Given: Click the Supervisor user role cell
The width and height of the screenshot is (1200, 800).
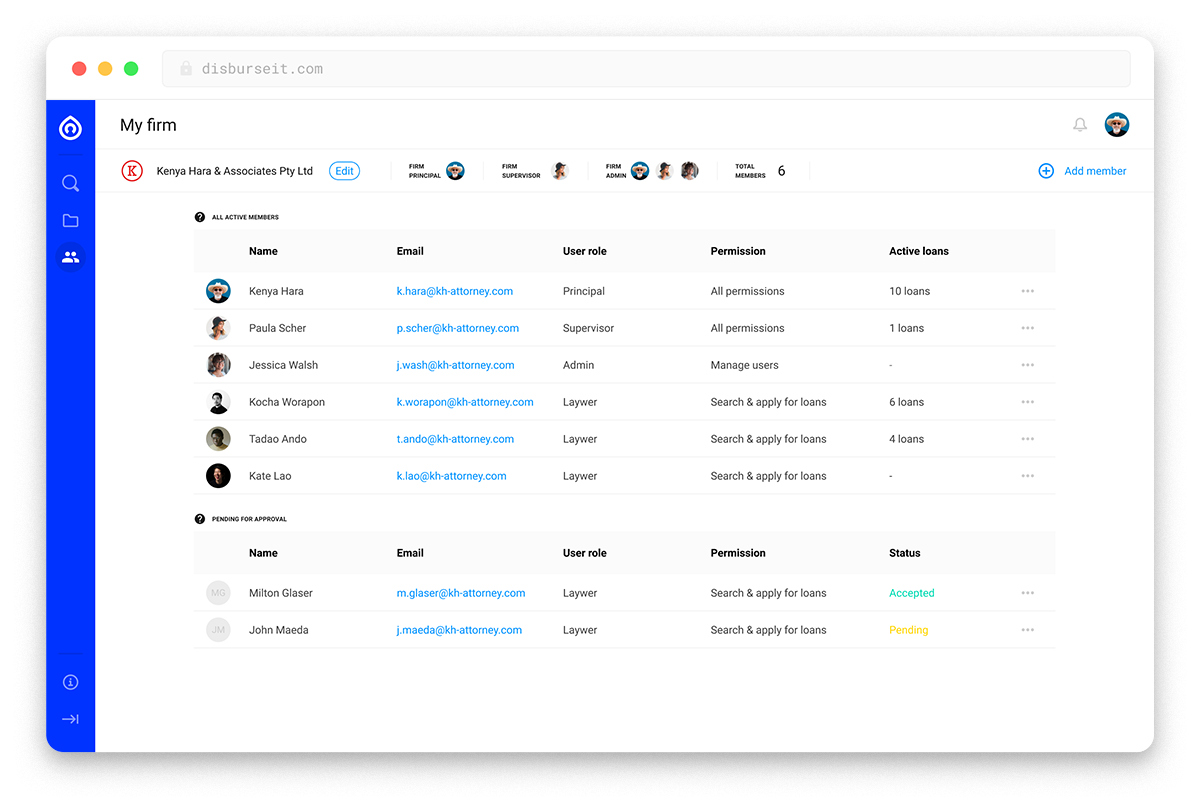Looking at the screenshot, I should point(589,328).
